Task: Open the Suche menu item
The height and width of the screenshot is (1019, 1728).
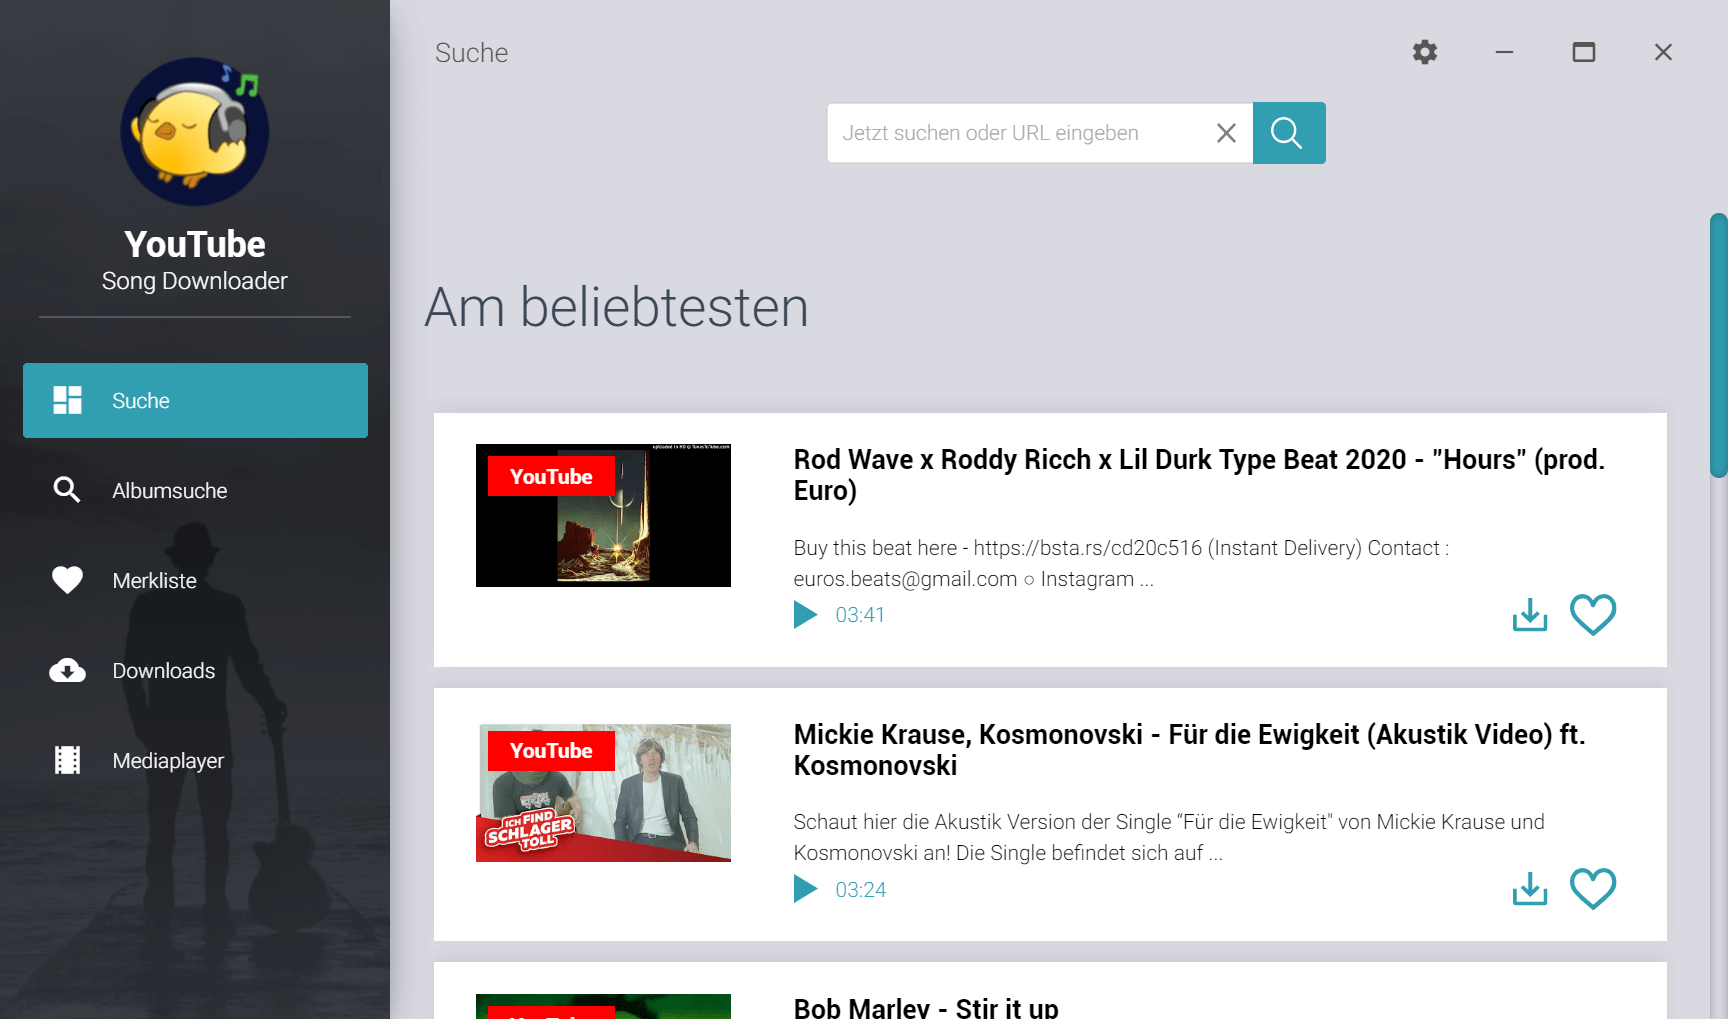Action: 195,400
